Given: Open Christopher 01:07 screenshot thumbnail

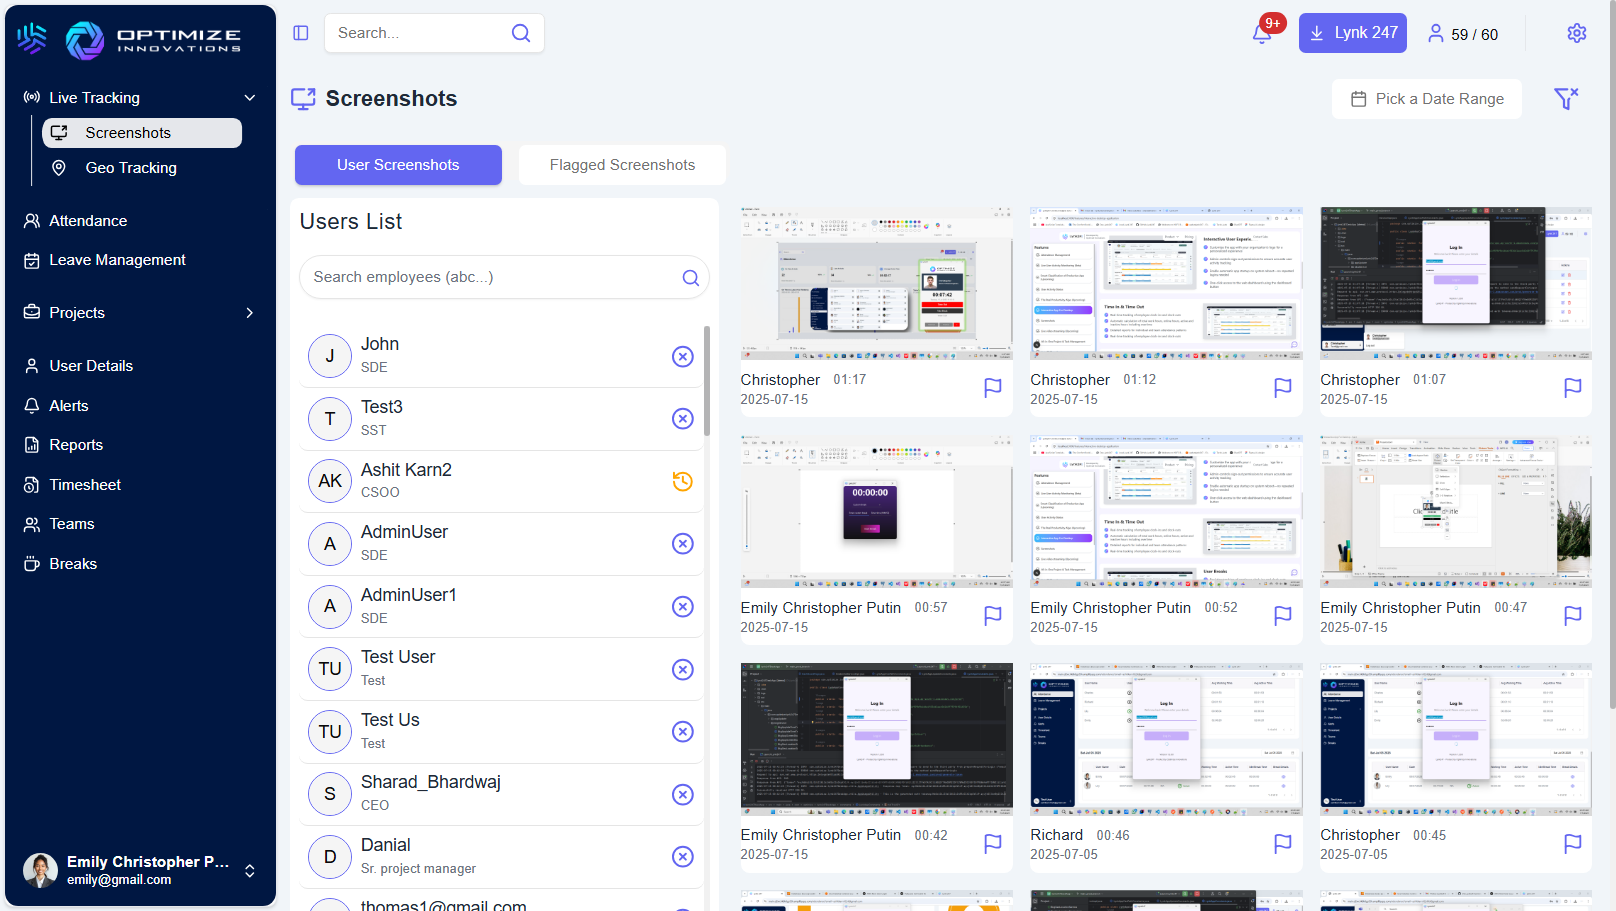Looking at the screenshot, I should pyautogui.click(x=1455, y=283).
